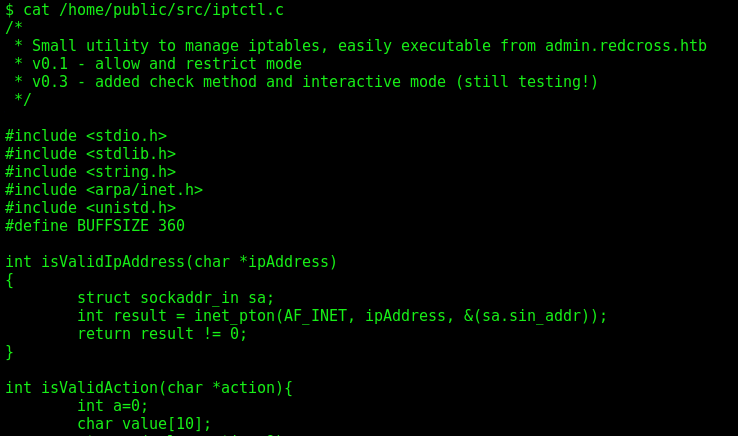The image size is (738, 436).
Task: Click the char value[10] declaration
Action: (x=144, y=424)
